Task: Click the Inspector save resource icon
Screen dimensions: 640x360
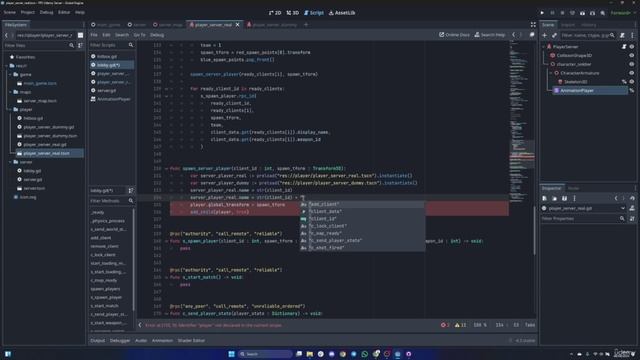Action: pos(564,198)
